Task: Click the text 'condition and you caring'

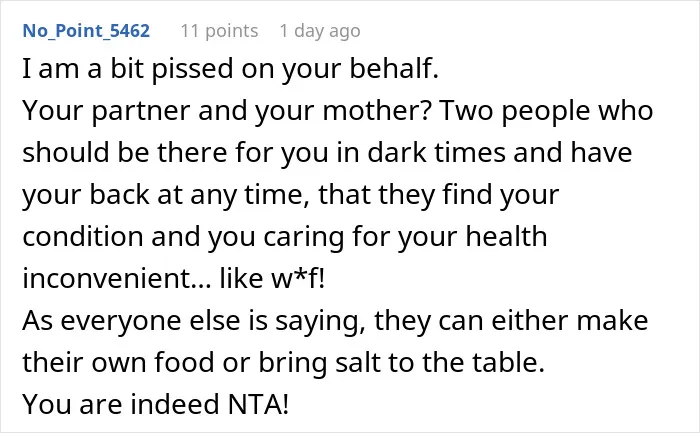Action: (183, 237)
